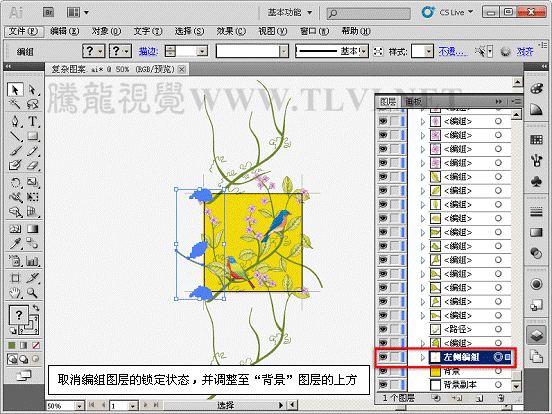Click the 描边 stroke link
Viewport: 552px width, 414px height.
148,52
